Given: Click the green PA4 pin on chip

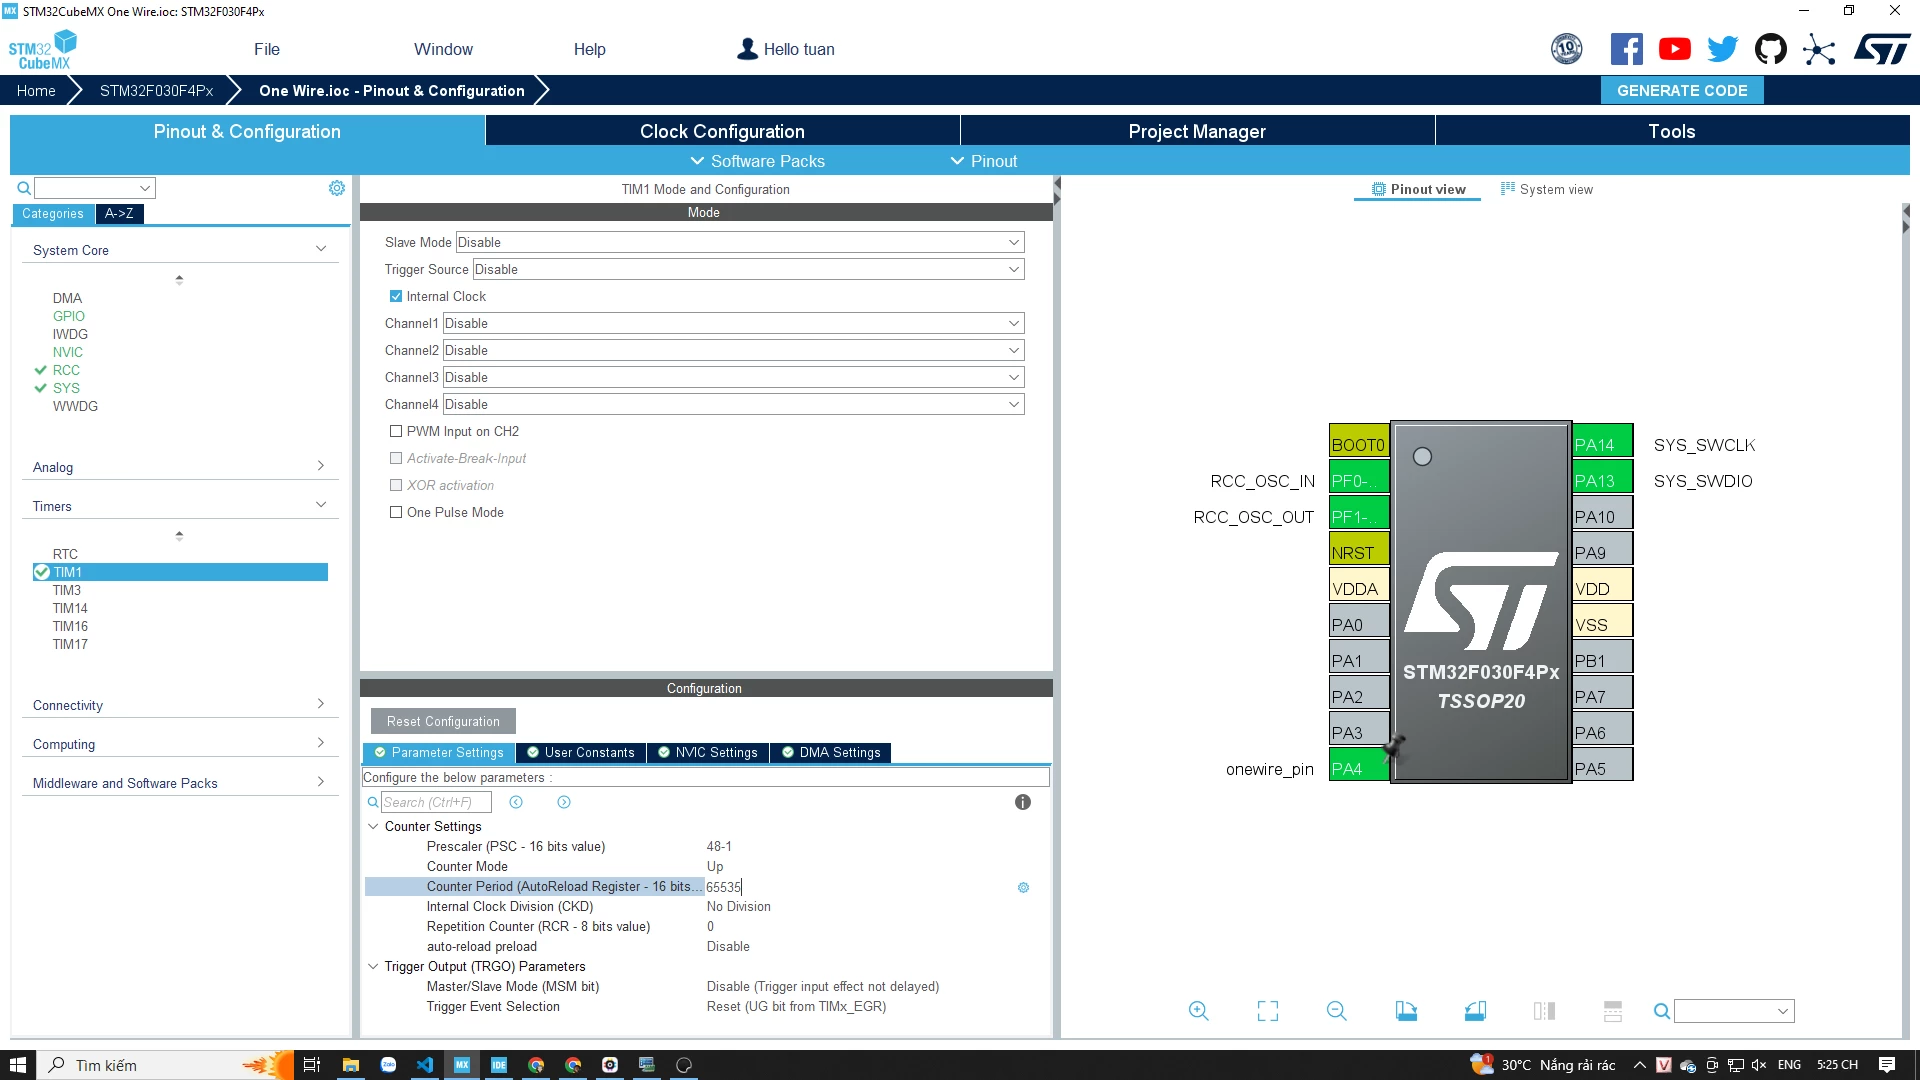Looking at the screenshot, I should 1359,769.
